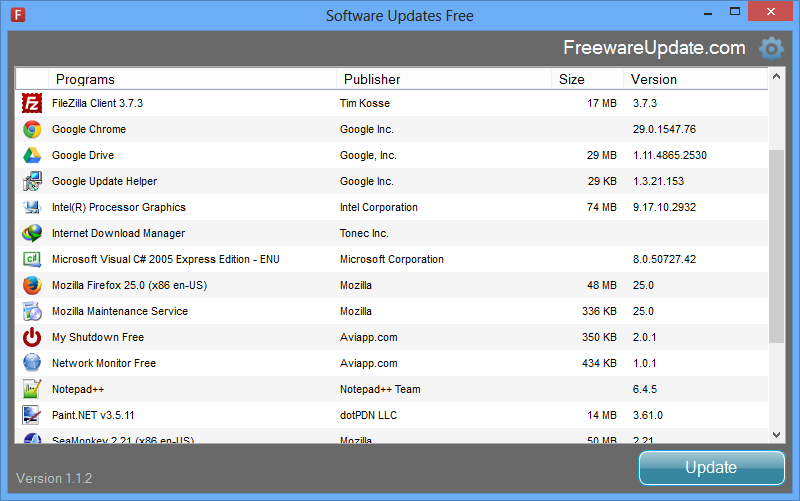This screenshot has width=800, height=501.
Task: Sort by the Publisher column header
Action: click(x=443, y=79)
